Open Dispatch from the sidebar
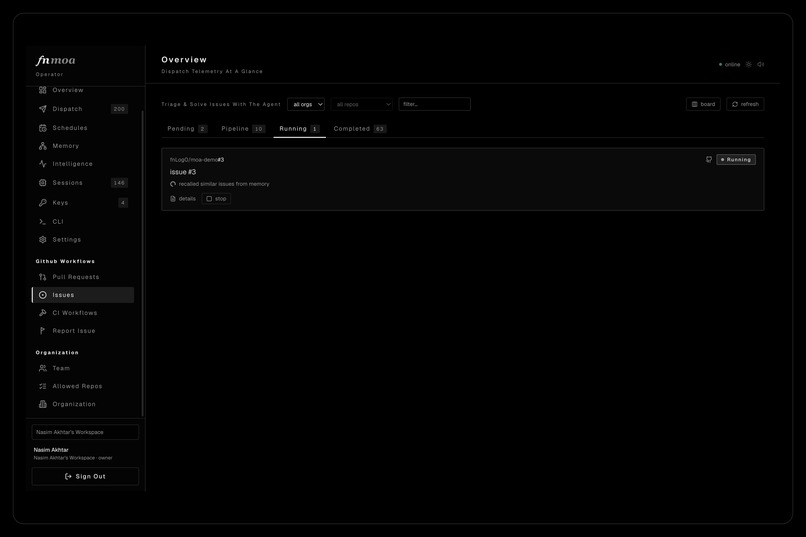Screen dimensions: 806x537 click(x=82, y=109)
